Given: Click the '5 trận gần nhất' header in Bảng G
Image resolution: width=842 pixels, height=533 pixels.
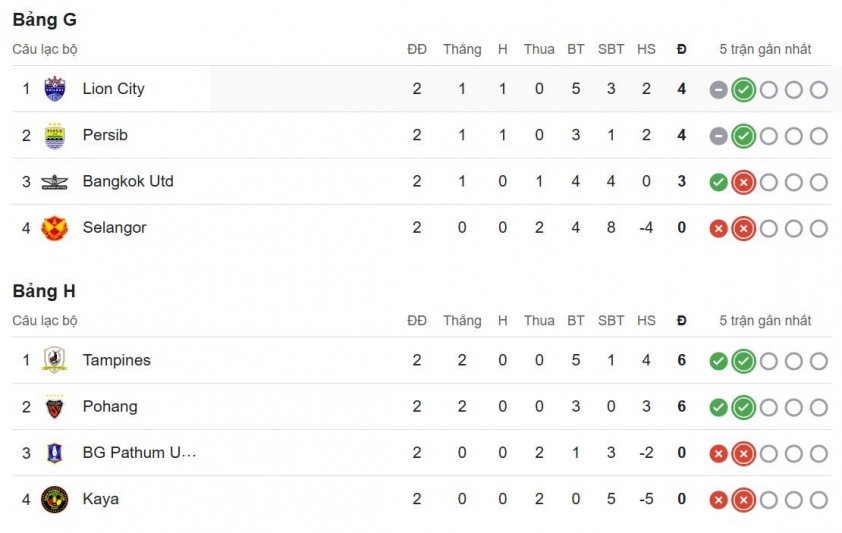Looking at the screenshot, I should (x=765, y=49).
